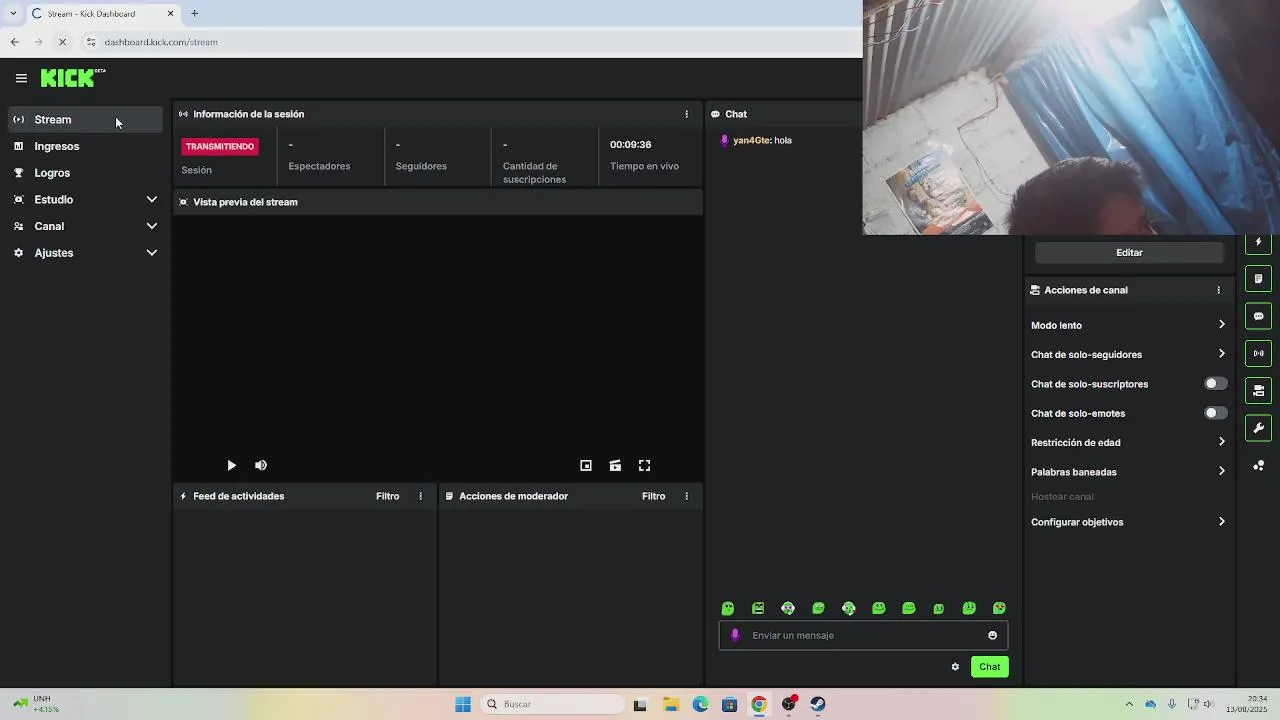Mute the stream preview volume
1280x720 pixels.
[261, 465]
